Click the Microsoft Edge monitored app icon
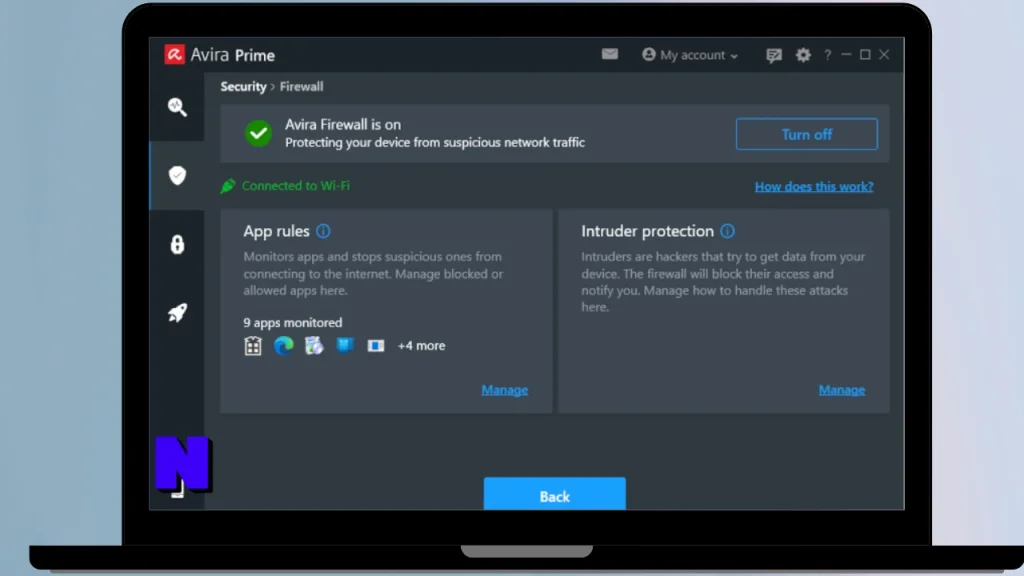Image resolution: width=1024 pixels, height=576 pixels. (x=283, y=345)
